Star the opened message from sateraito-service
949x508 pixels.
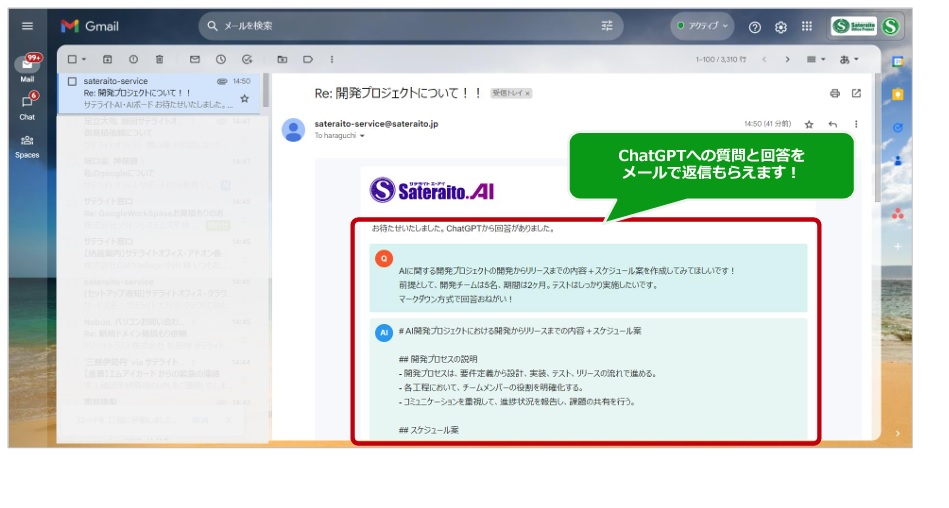tap(809, 124)
